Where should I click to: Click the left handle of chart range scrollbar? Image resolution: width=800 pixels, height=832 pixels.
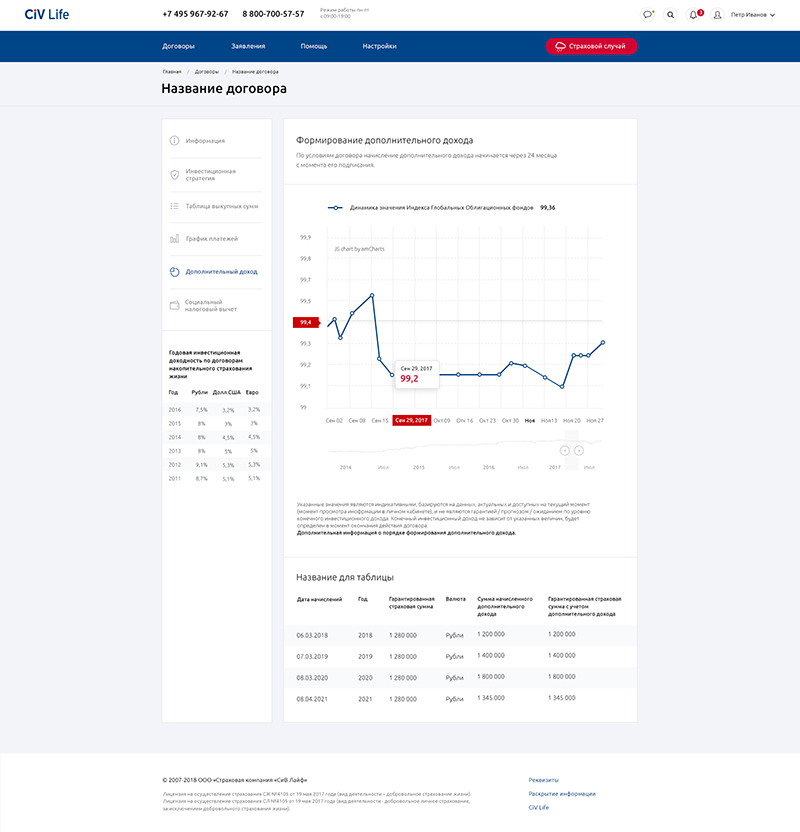coord(564,450)
